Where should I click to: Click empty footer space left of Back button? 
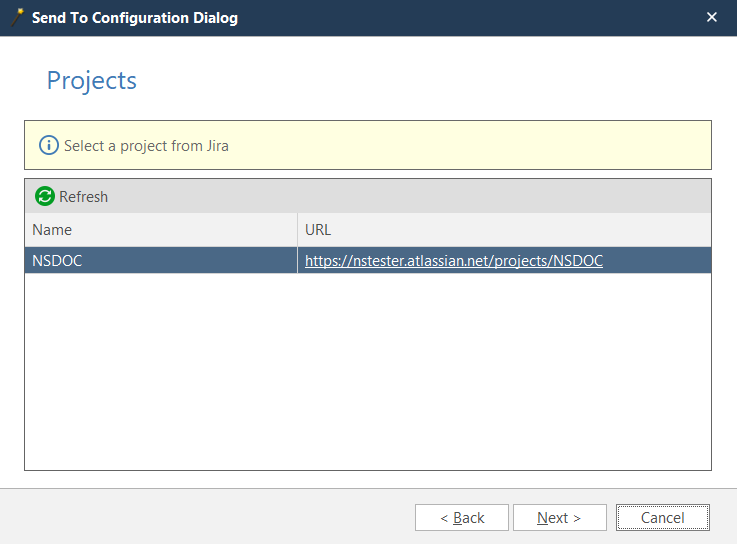pos(200,518)
